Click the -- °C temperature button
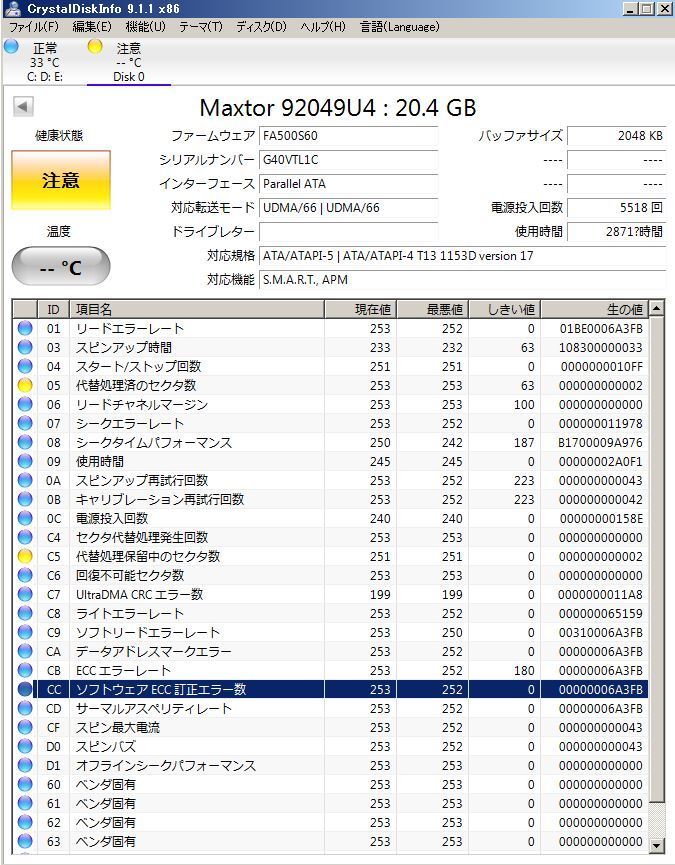 click(61, 267)
